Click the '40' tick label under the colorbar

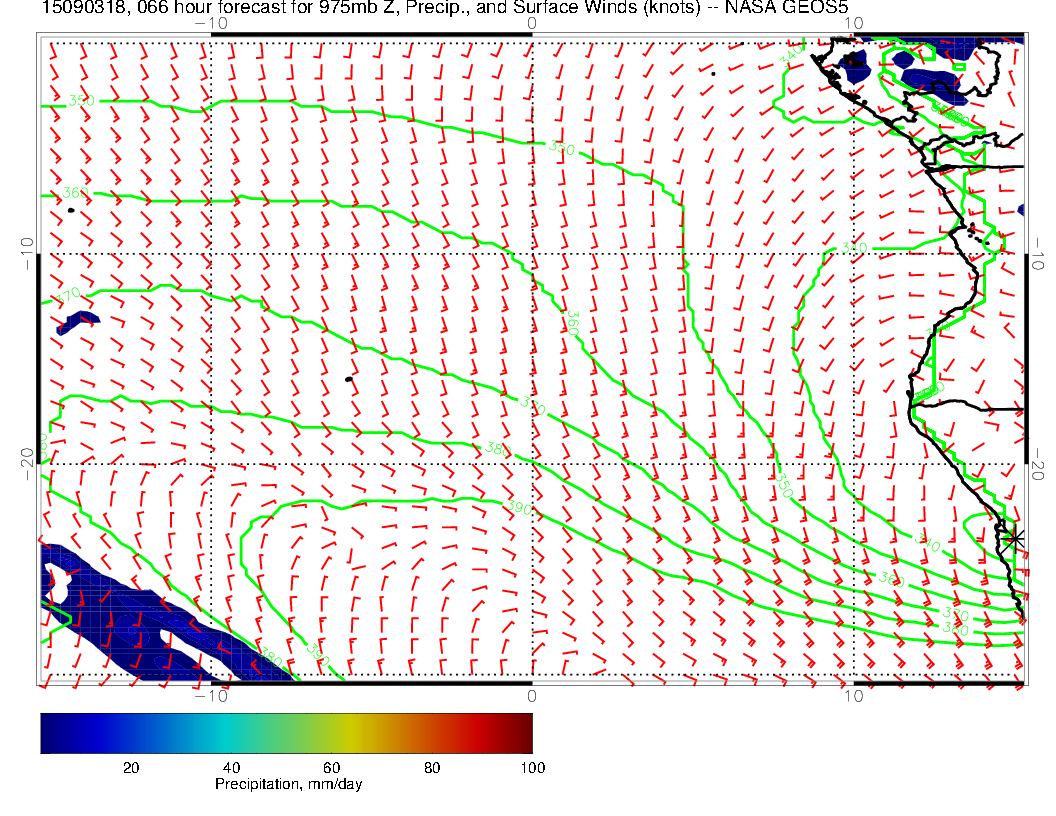coord(232,768)
